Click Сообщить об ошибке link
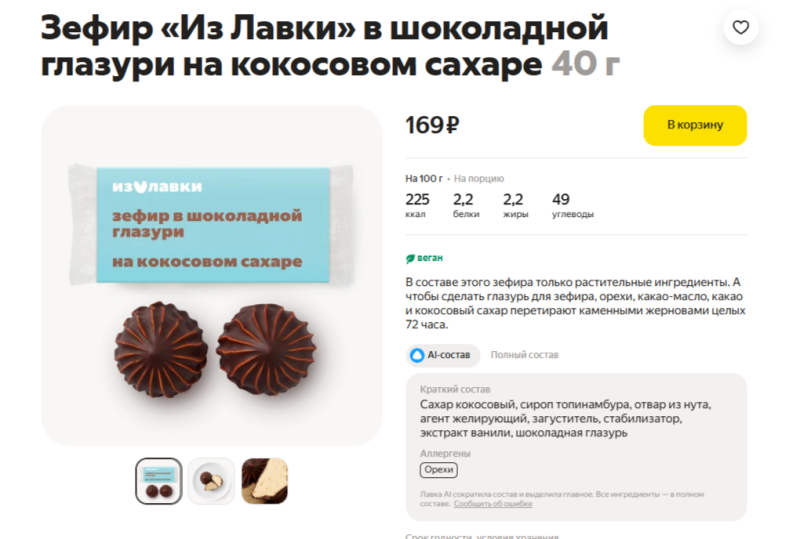 click(x=493, y=504)
